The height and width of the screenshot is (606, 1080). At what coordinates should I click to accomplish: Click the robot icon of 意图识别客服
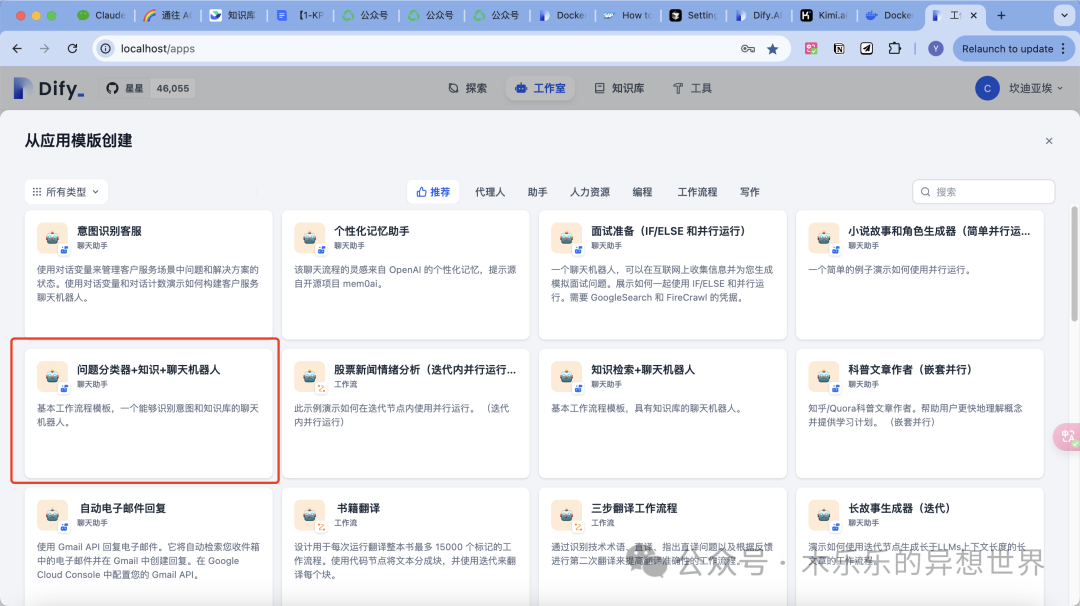(x=52, y=238)
